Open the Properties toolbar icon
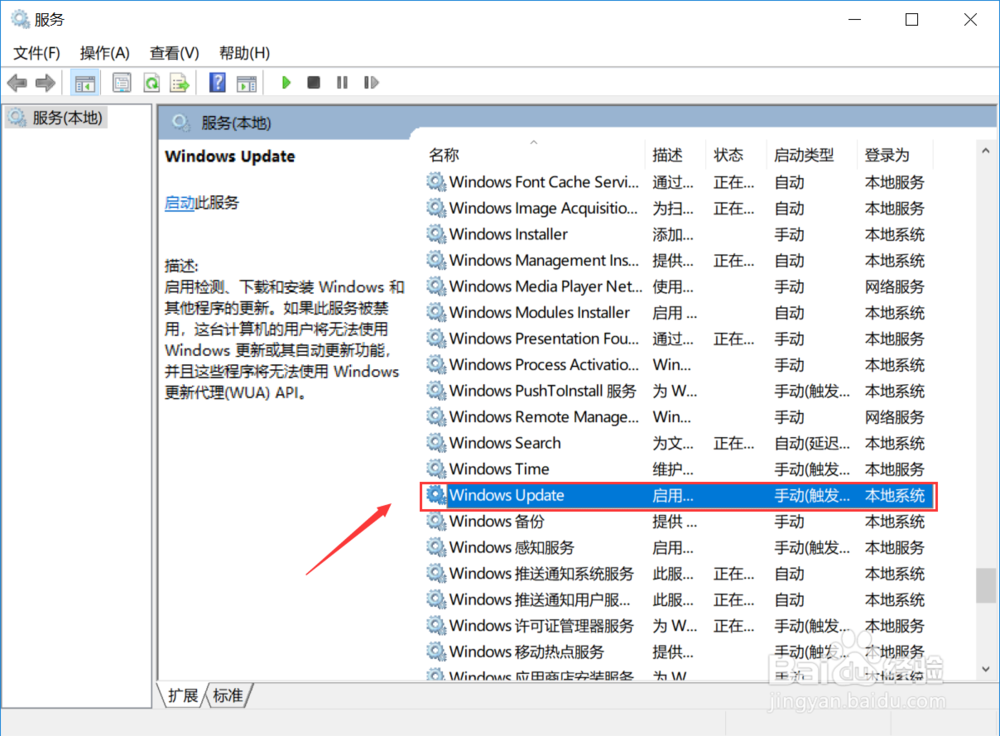The width and height of the screenshot is (1000, 736). 122,83
